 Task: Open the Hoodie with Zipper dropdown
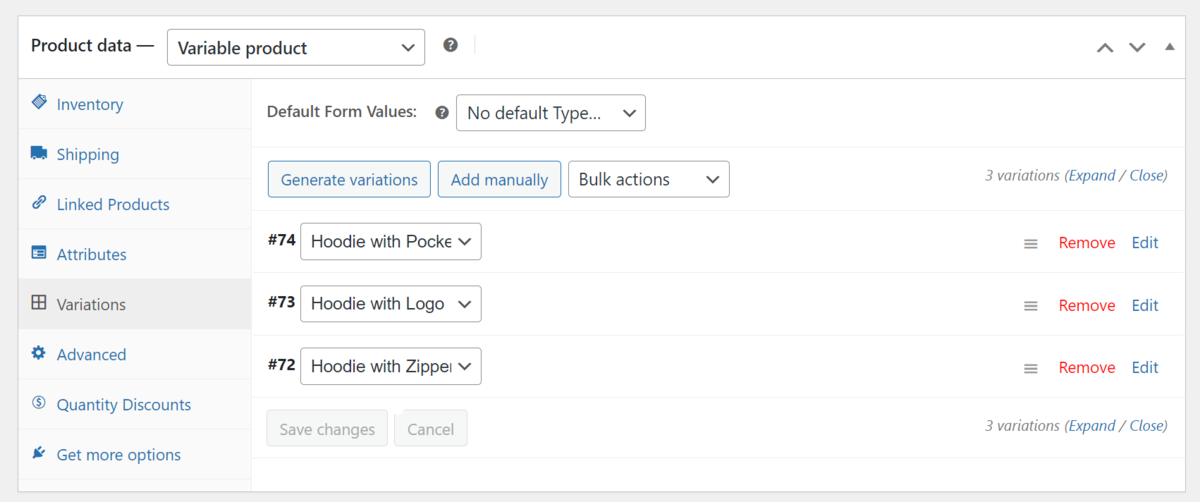[391, 366]
